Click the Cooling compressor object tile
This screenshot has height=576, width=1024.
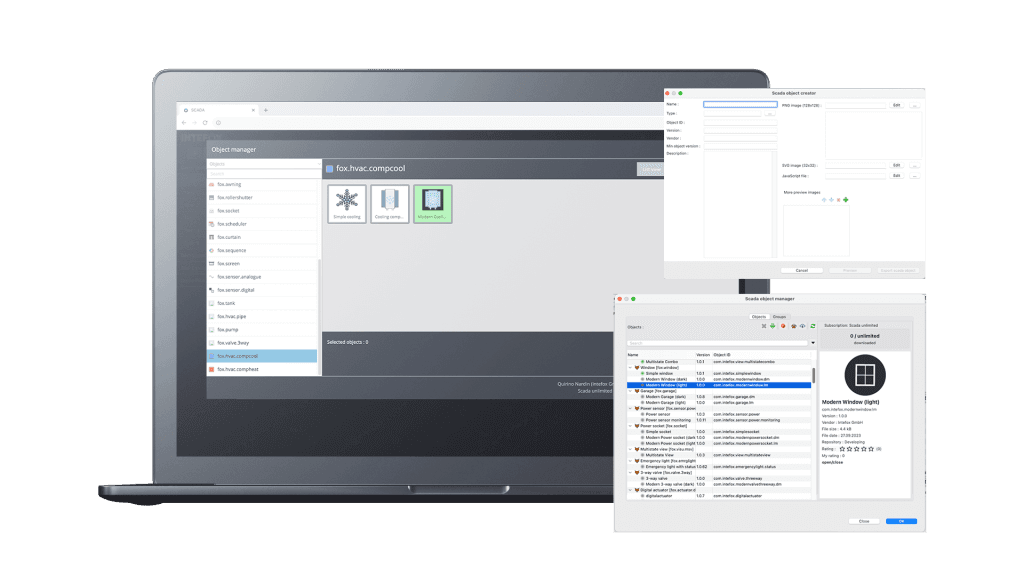(x=390, y=204)
